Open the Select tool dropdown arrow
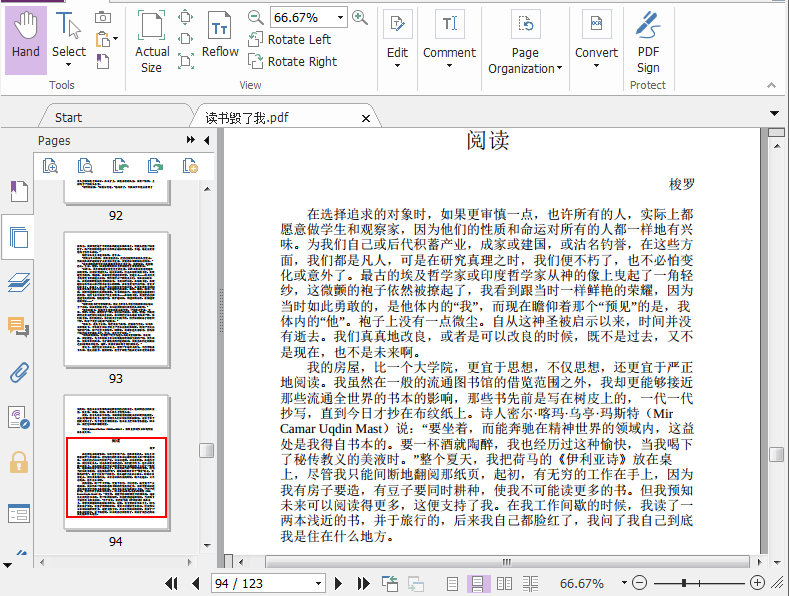The image size is (789, 596). coord(68,64)
